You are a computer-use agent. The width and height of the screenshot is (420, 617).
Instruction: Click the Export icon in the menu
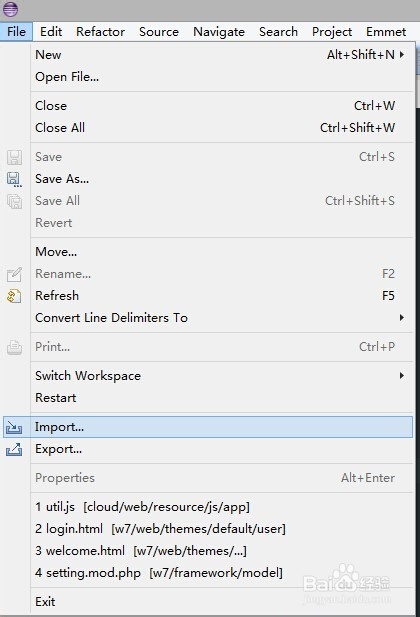pyautogui.click(x=14, y=449)
